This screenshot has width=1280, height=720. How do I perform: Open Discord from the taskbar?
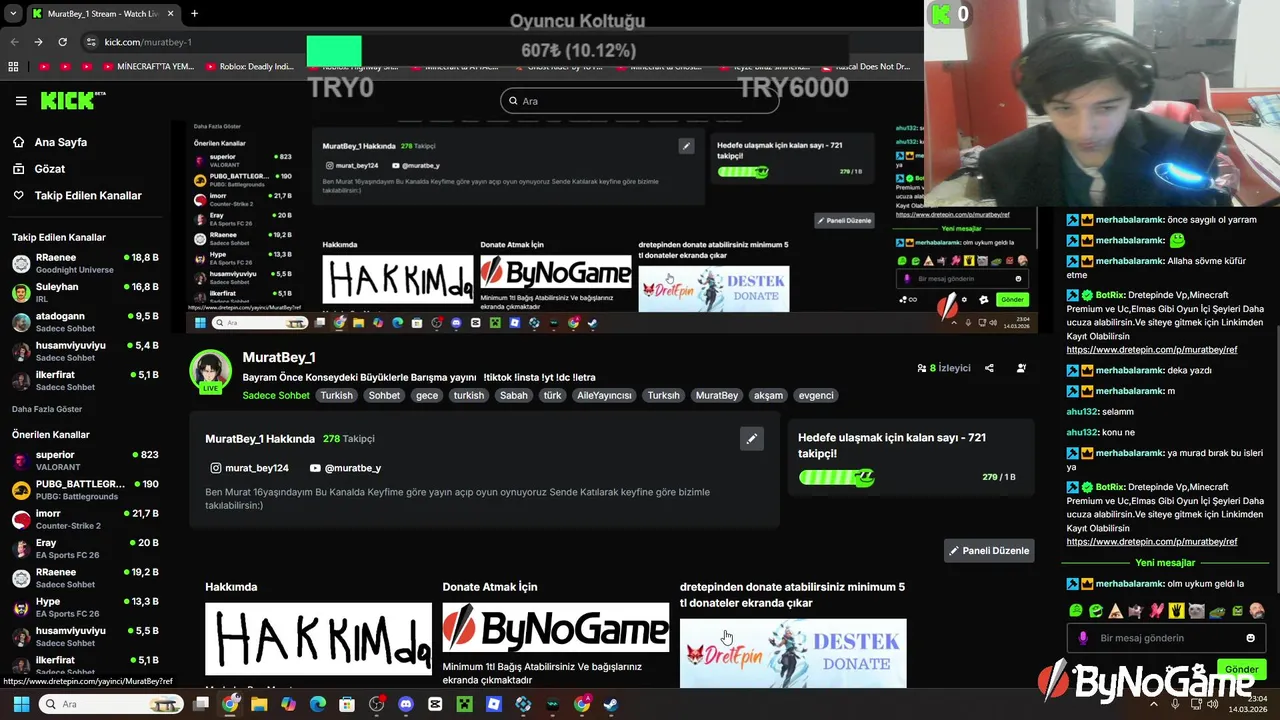click(406, 704)
